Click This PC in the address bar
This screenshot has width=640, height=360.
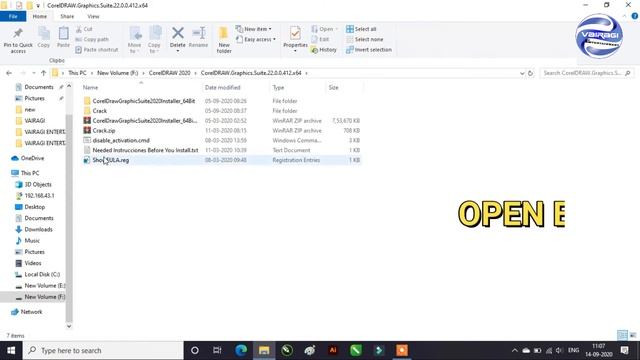77,73
